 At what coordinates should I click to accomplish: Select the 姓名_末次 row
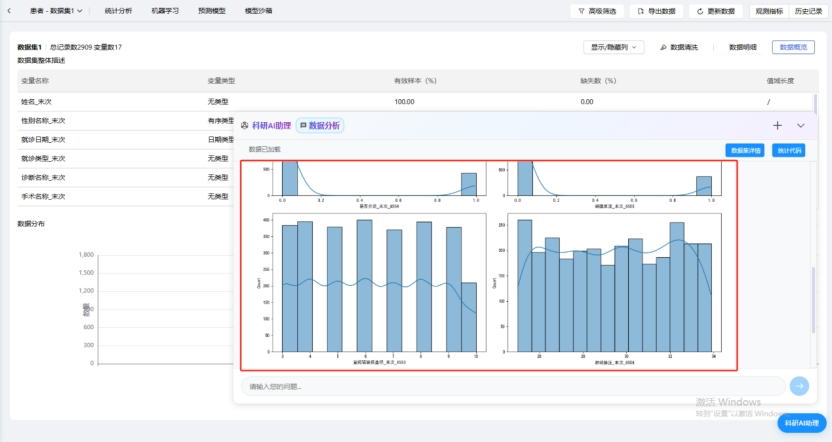click(x=415, y=102)
